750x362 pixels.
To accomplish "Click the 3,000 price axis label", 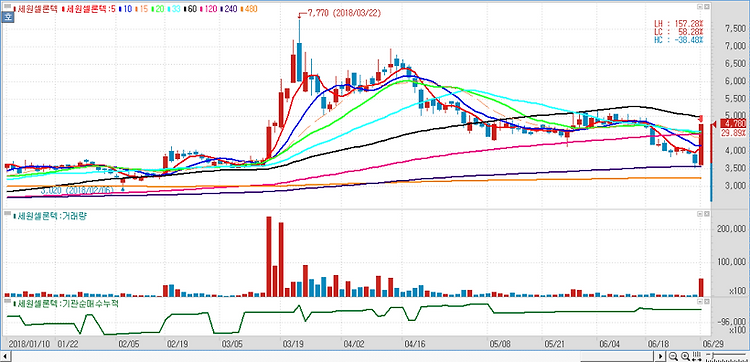I will pos(736,186).
